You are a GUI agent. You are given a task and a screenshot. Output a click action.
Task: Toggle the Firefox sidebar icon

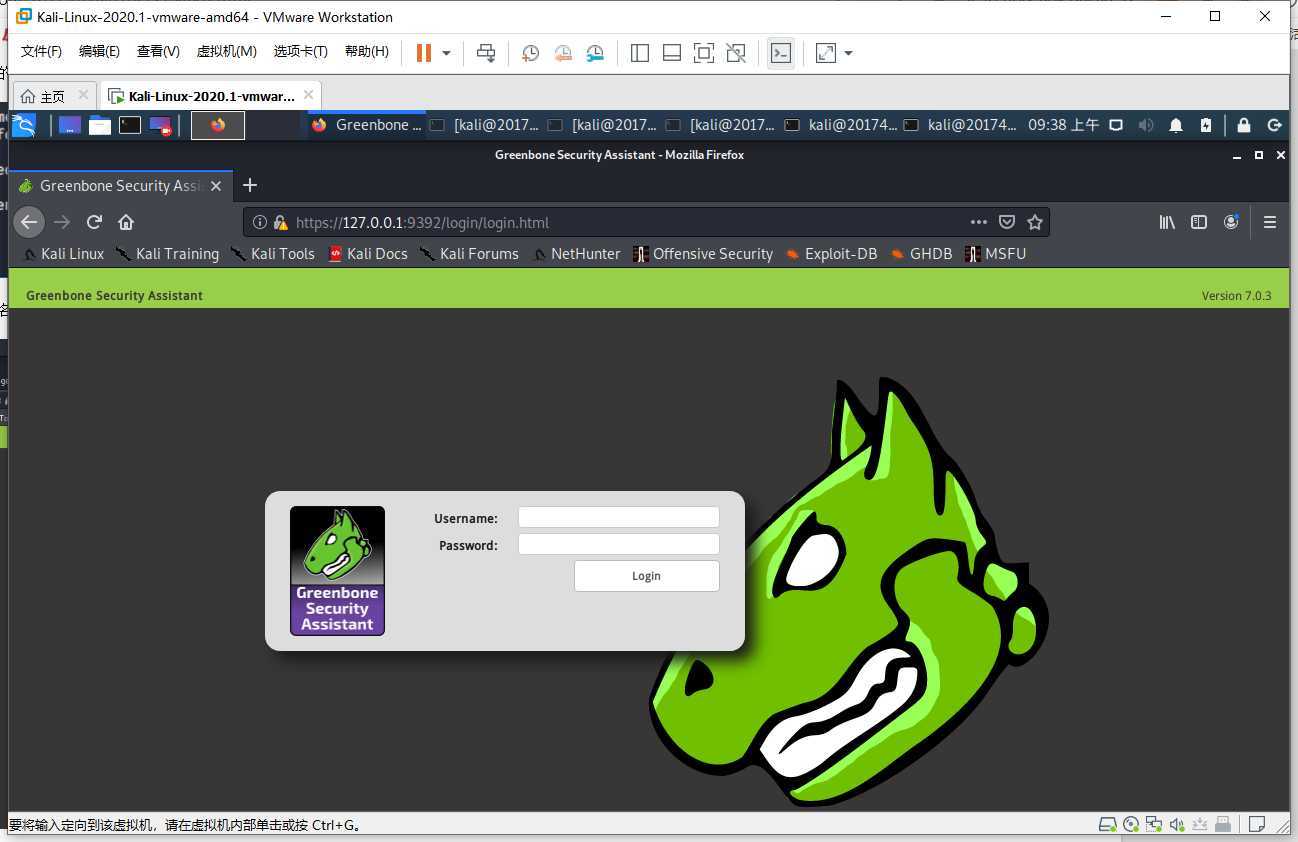[1199, 222]
